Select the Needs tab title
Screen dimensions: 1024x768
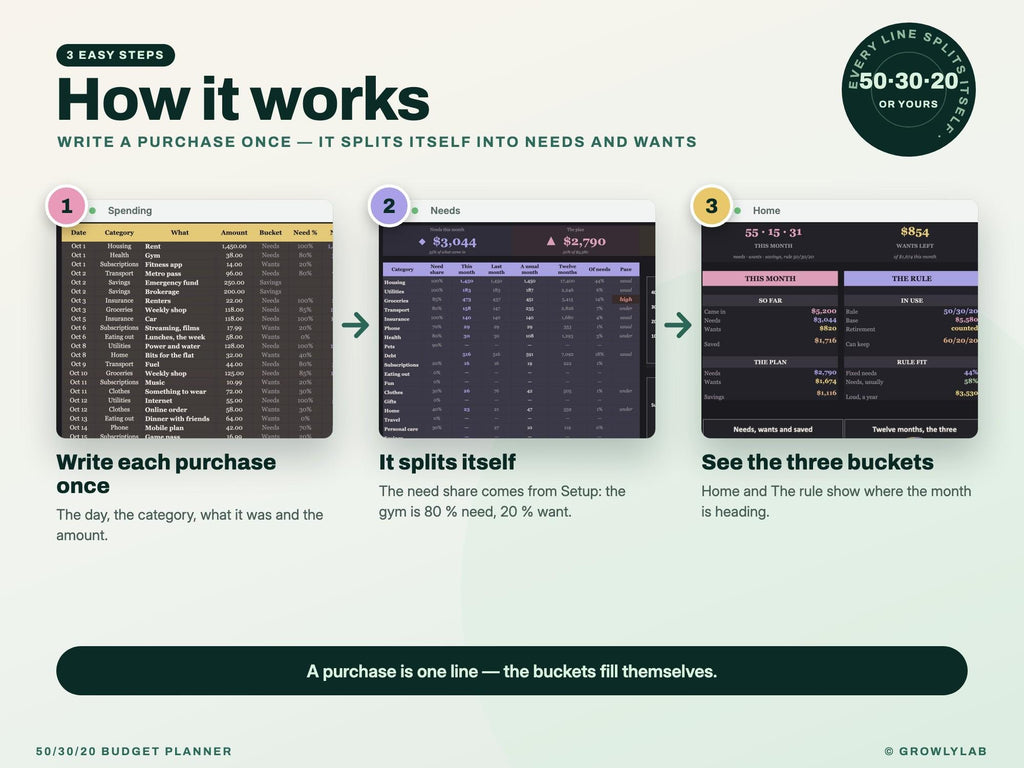click(445, 210)
